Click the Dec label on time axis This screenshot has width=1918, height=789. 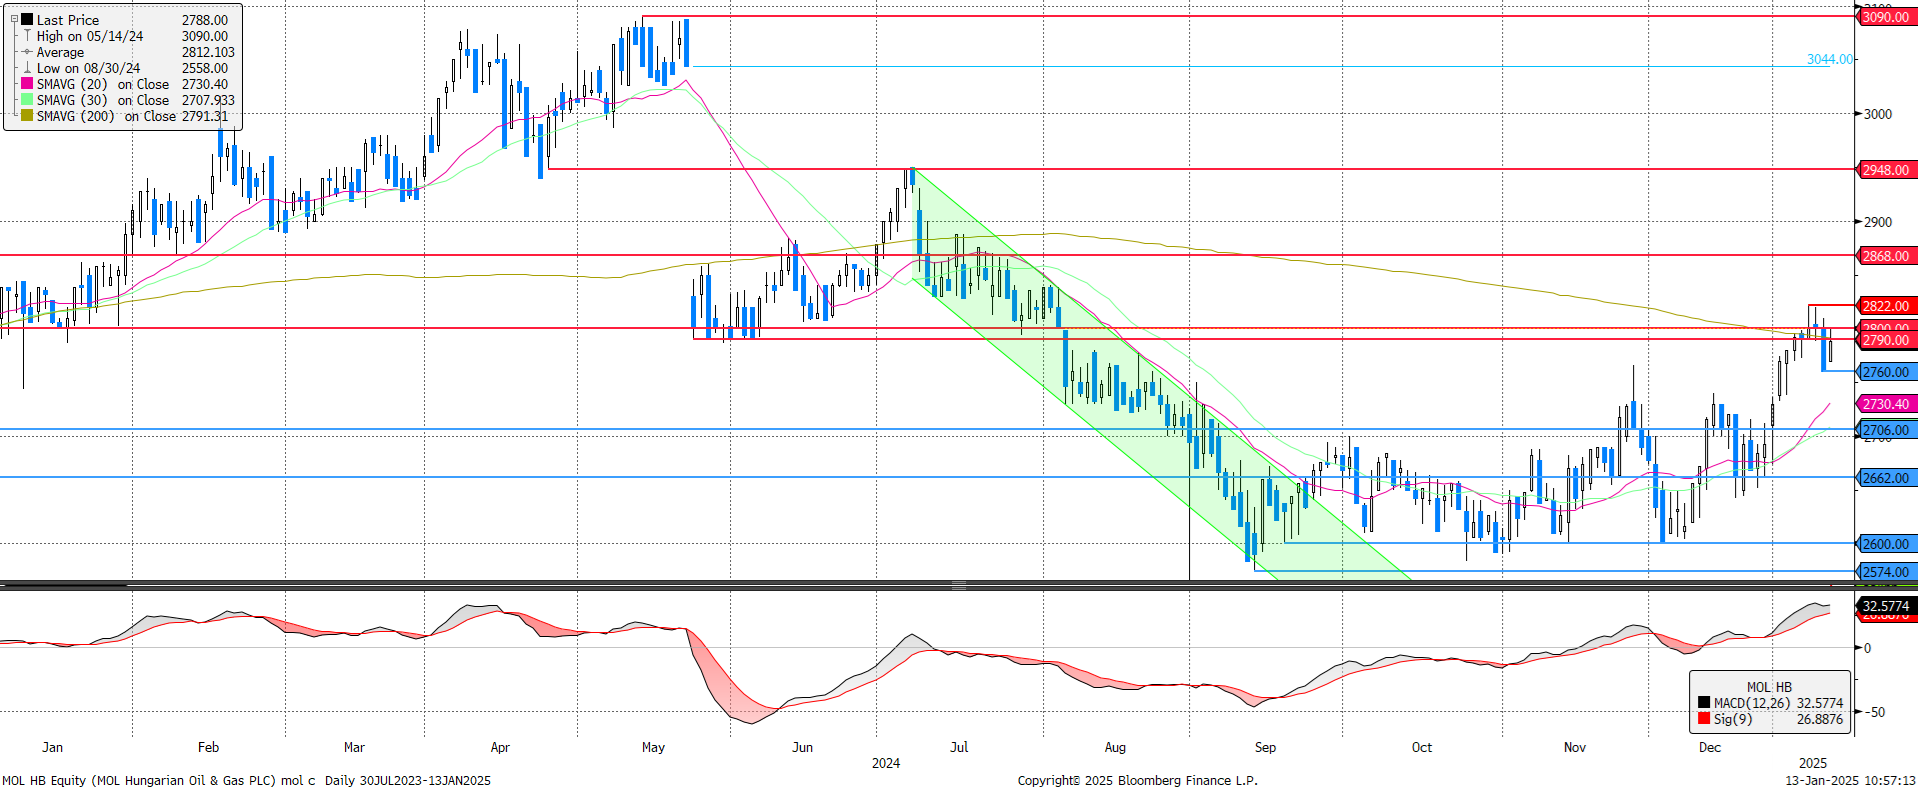tap(1710, 747)
